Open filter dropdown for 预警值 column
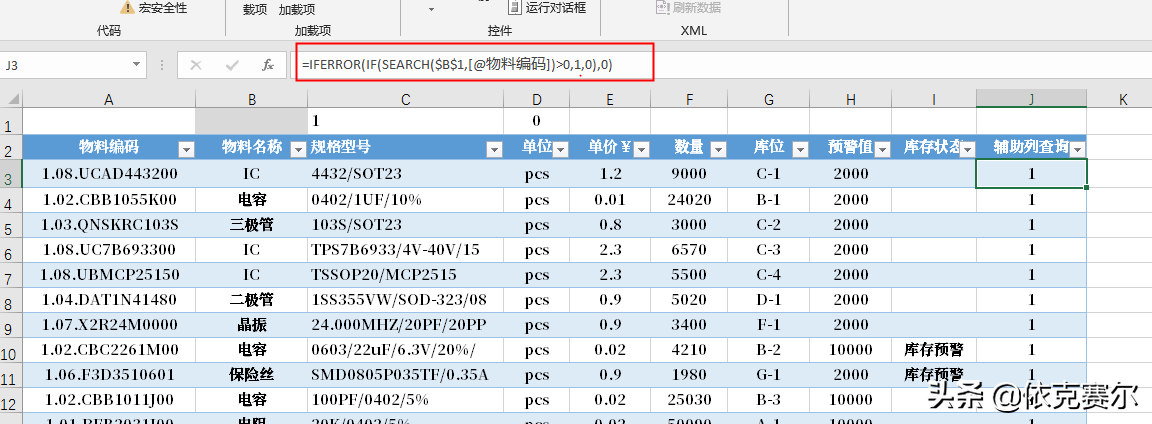Viewport: 1152px width, 424px height. [882, 149]
